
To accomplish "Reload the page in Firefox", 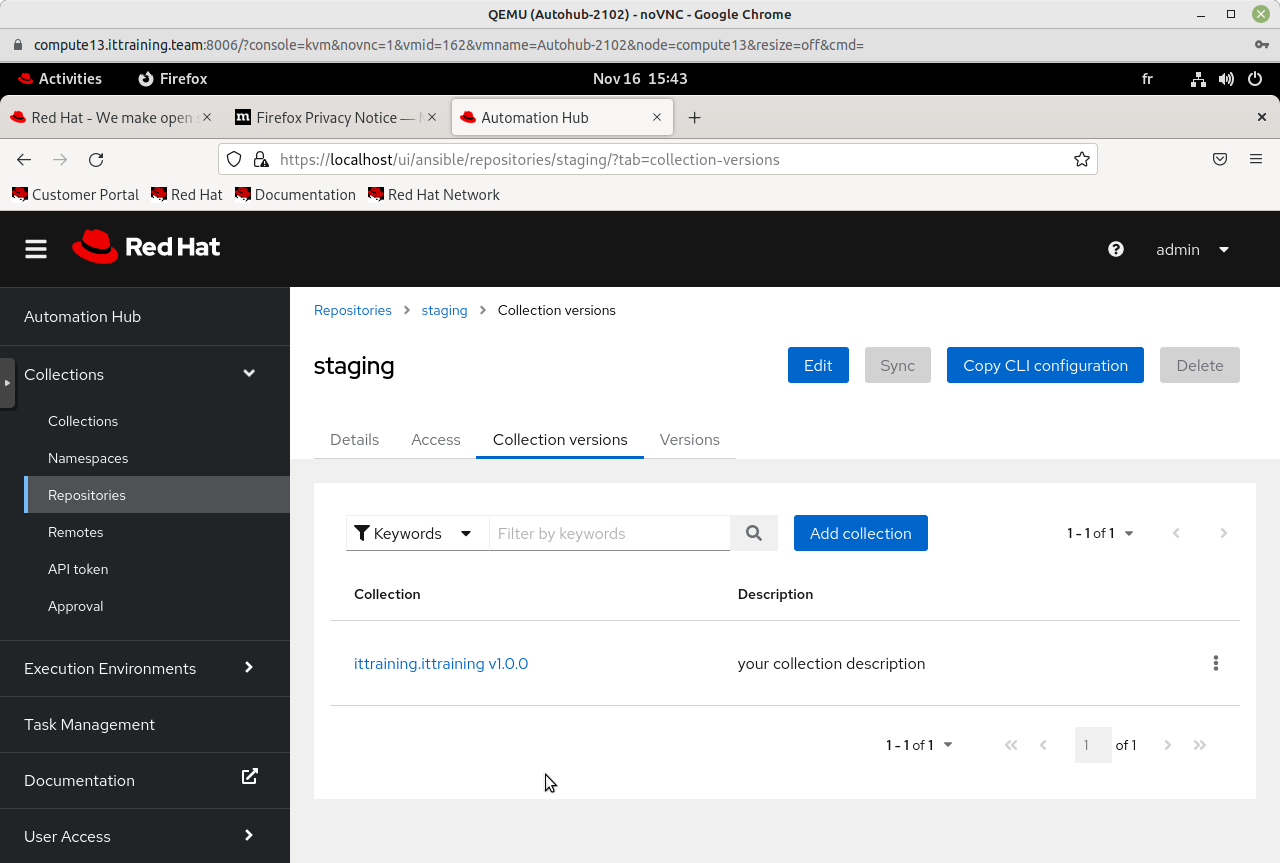I will (x=96, y=159).
